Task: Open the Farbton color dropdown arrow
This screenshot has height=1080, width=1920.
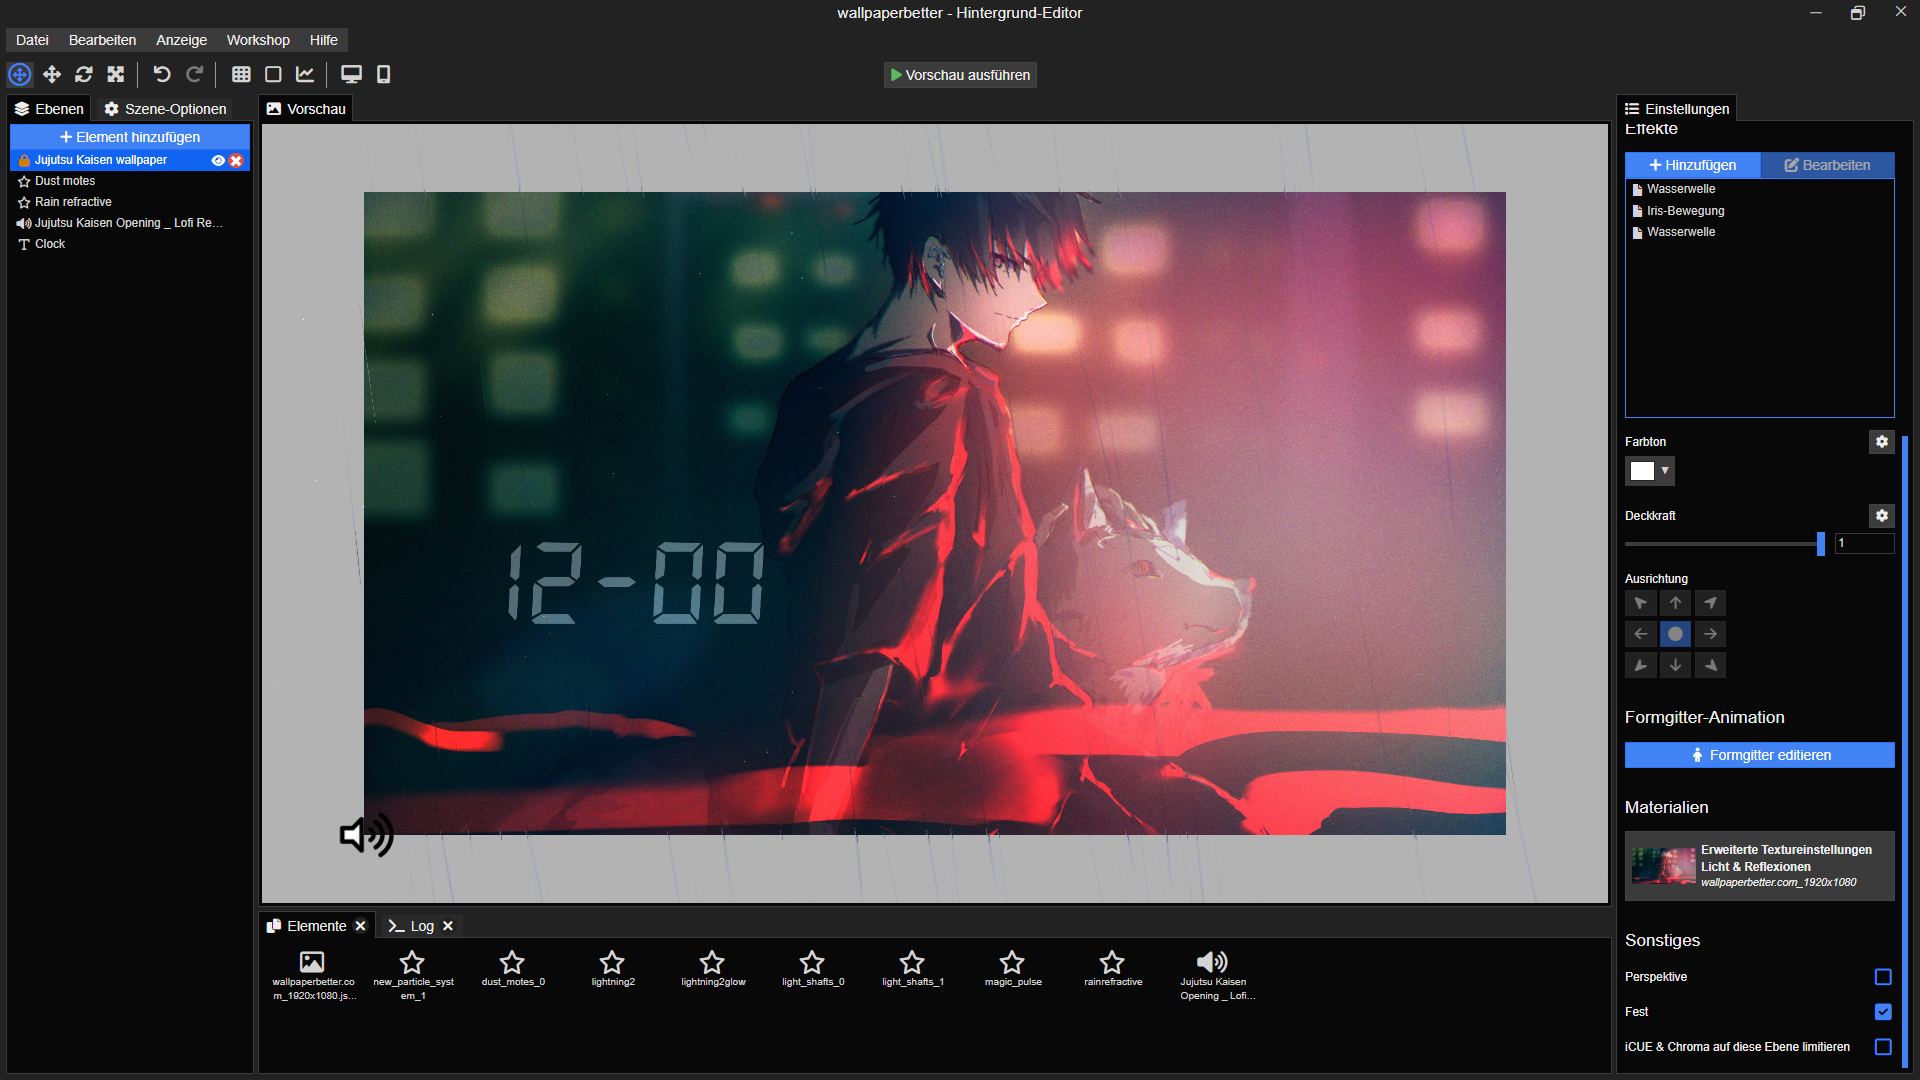Action: [x=1665, y=471]
